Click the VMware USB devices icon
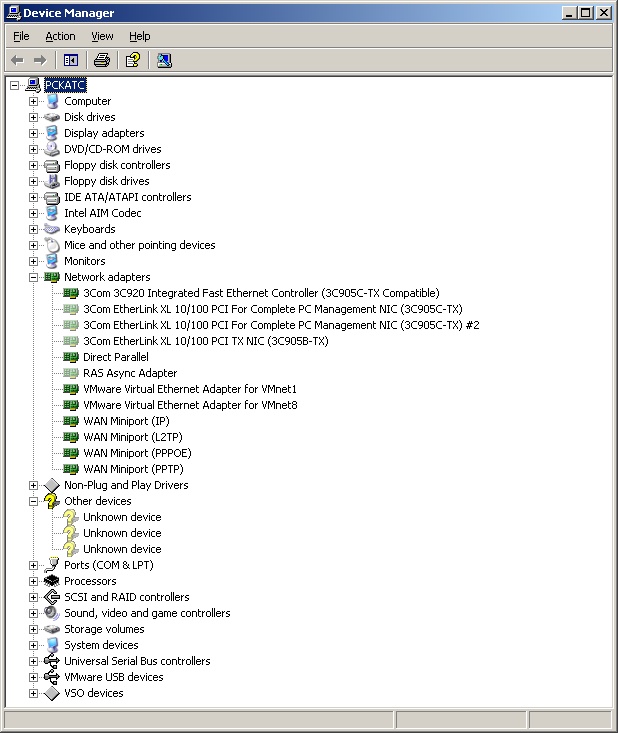618x733 pixels. 52,677
